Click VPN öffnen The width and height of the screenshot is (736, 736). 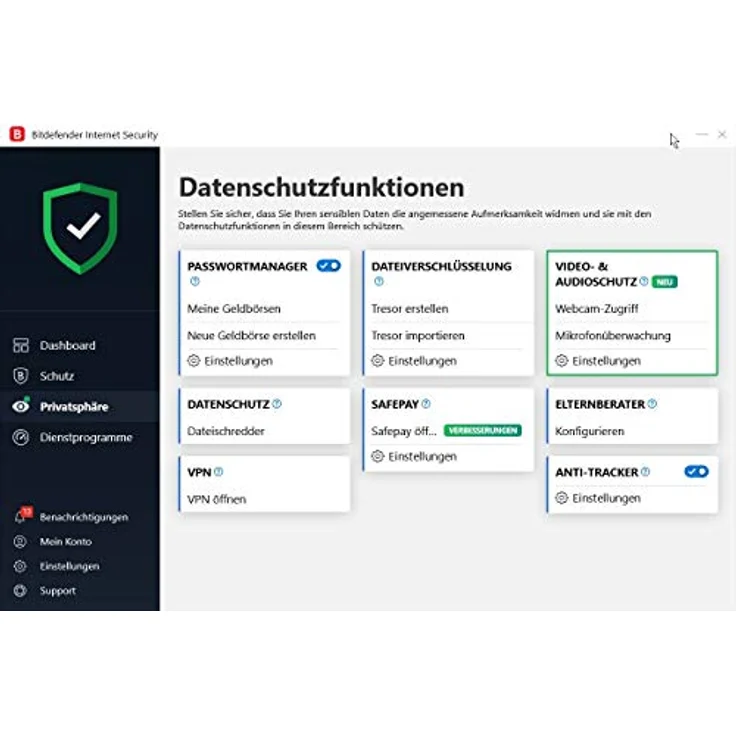pos(216,499)
